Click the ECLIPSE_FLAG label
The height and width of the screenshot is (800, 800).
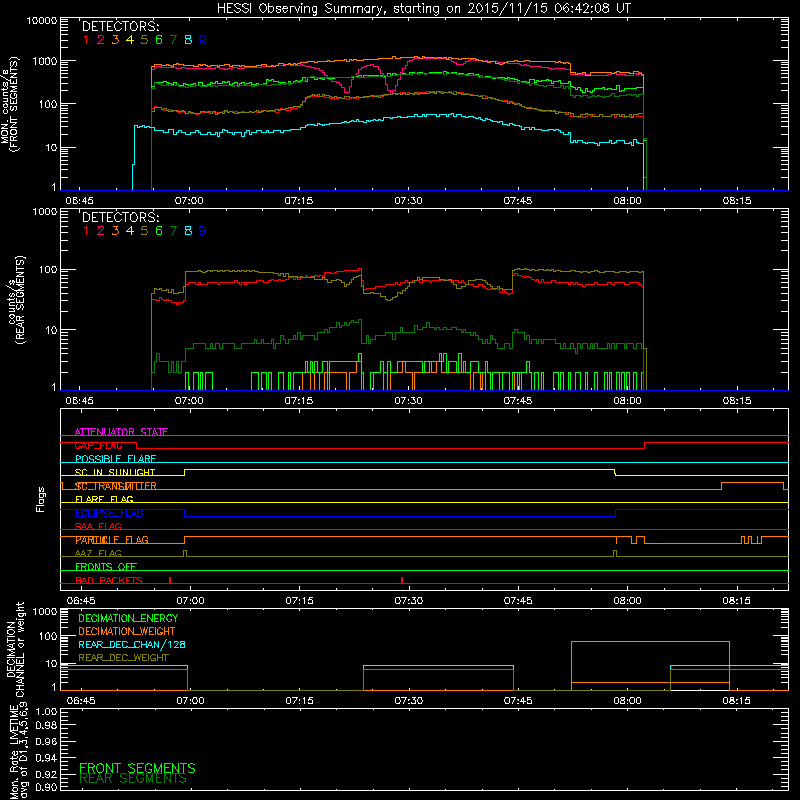point(109,513)
